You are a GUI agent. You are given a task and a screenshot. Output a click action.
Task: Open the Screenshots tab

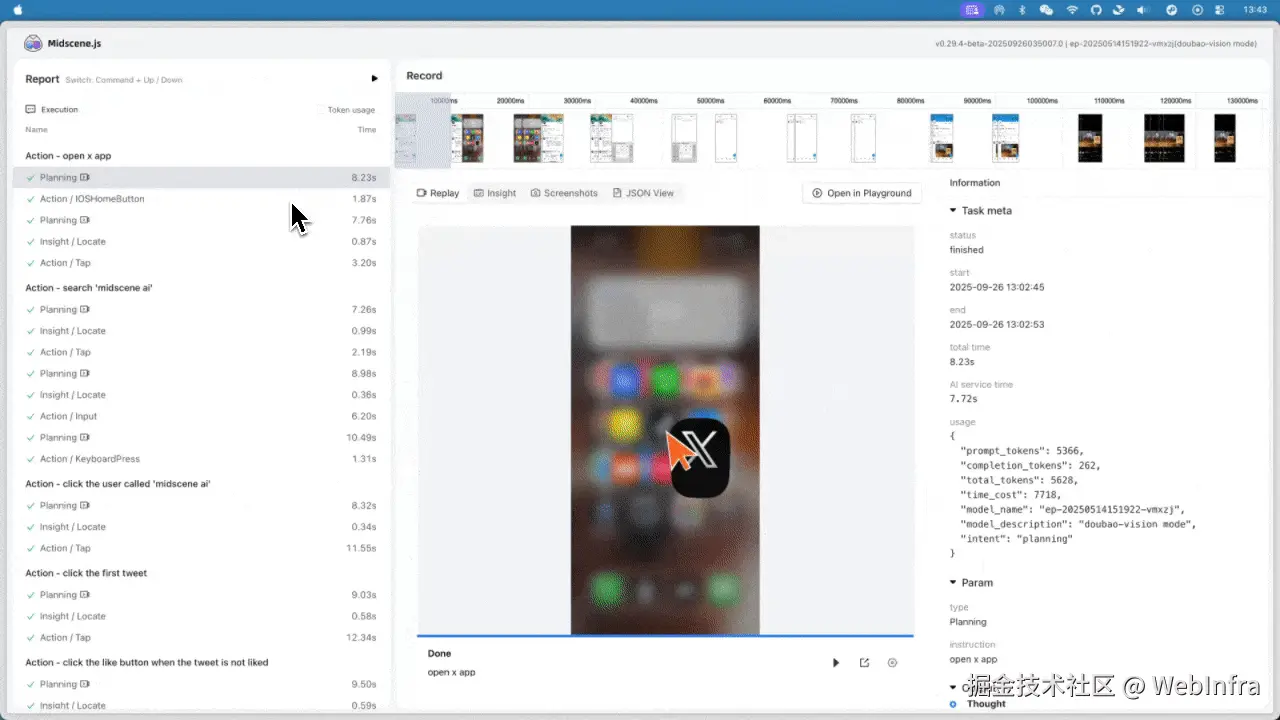(x=563, y=192)
